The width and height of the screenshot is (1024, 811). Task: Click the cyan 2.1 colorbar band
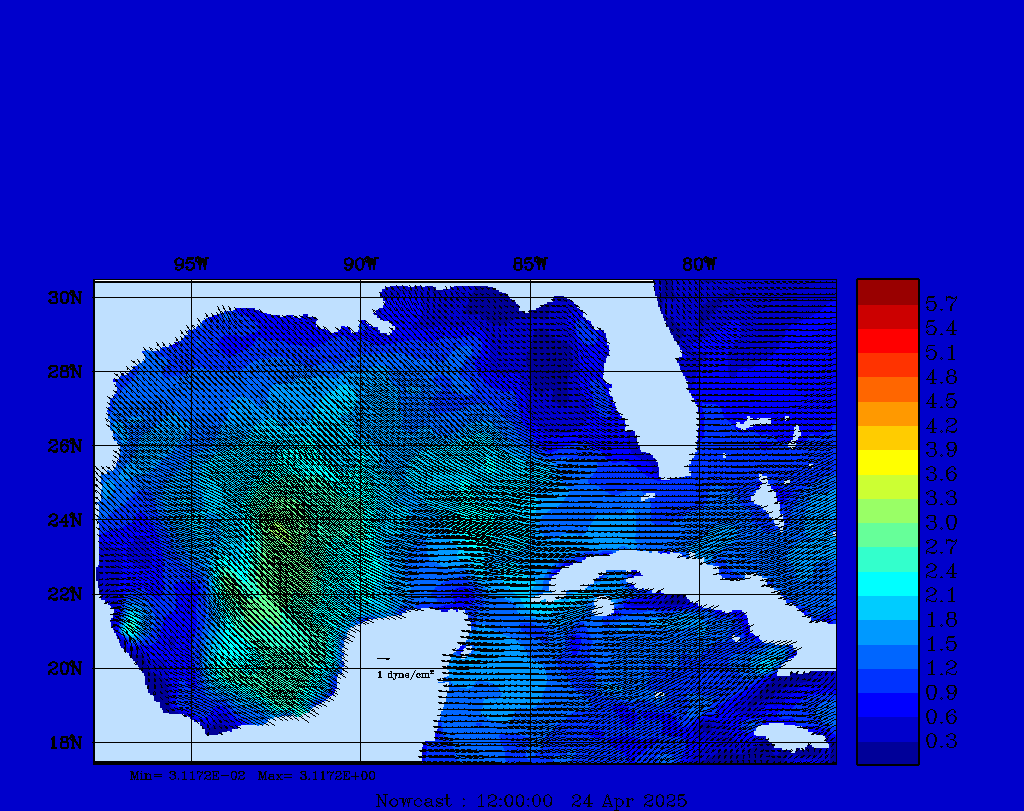887,583
